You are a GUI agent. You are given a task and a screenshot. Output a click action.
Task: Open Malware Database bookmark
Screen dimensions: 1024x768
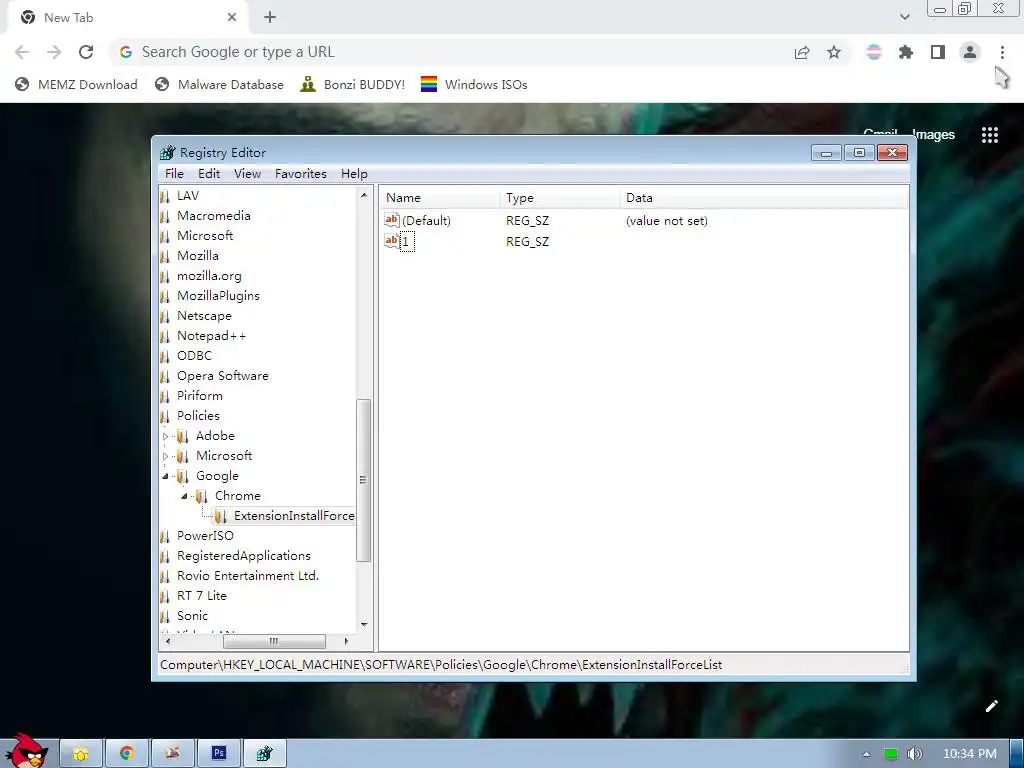pos(219,84)
